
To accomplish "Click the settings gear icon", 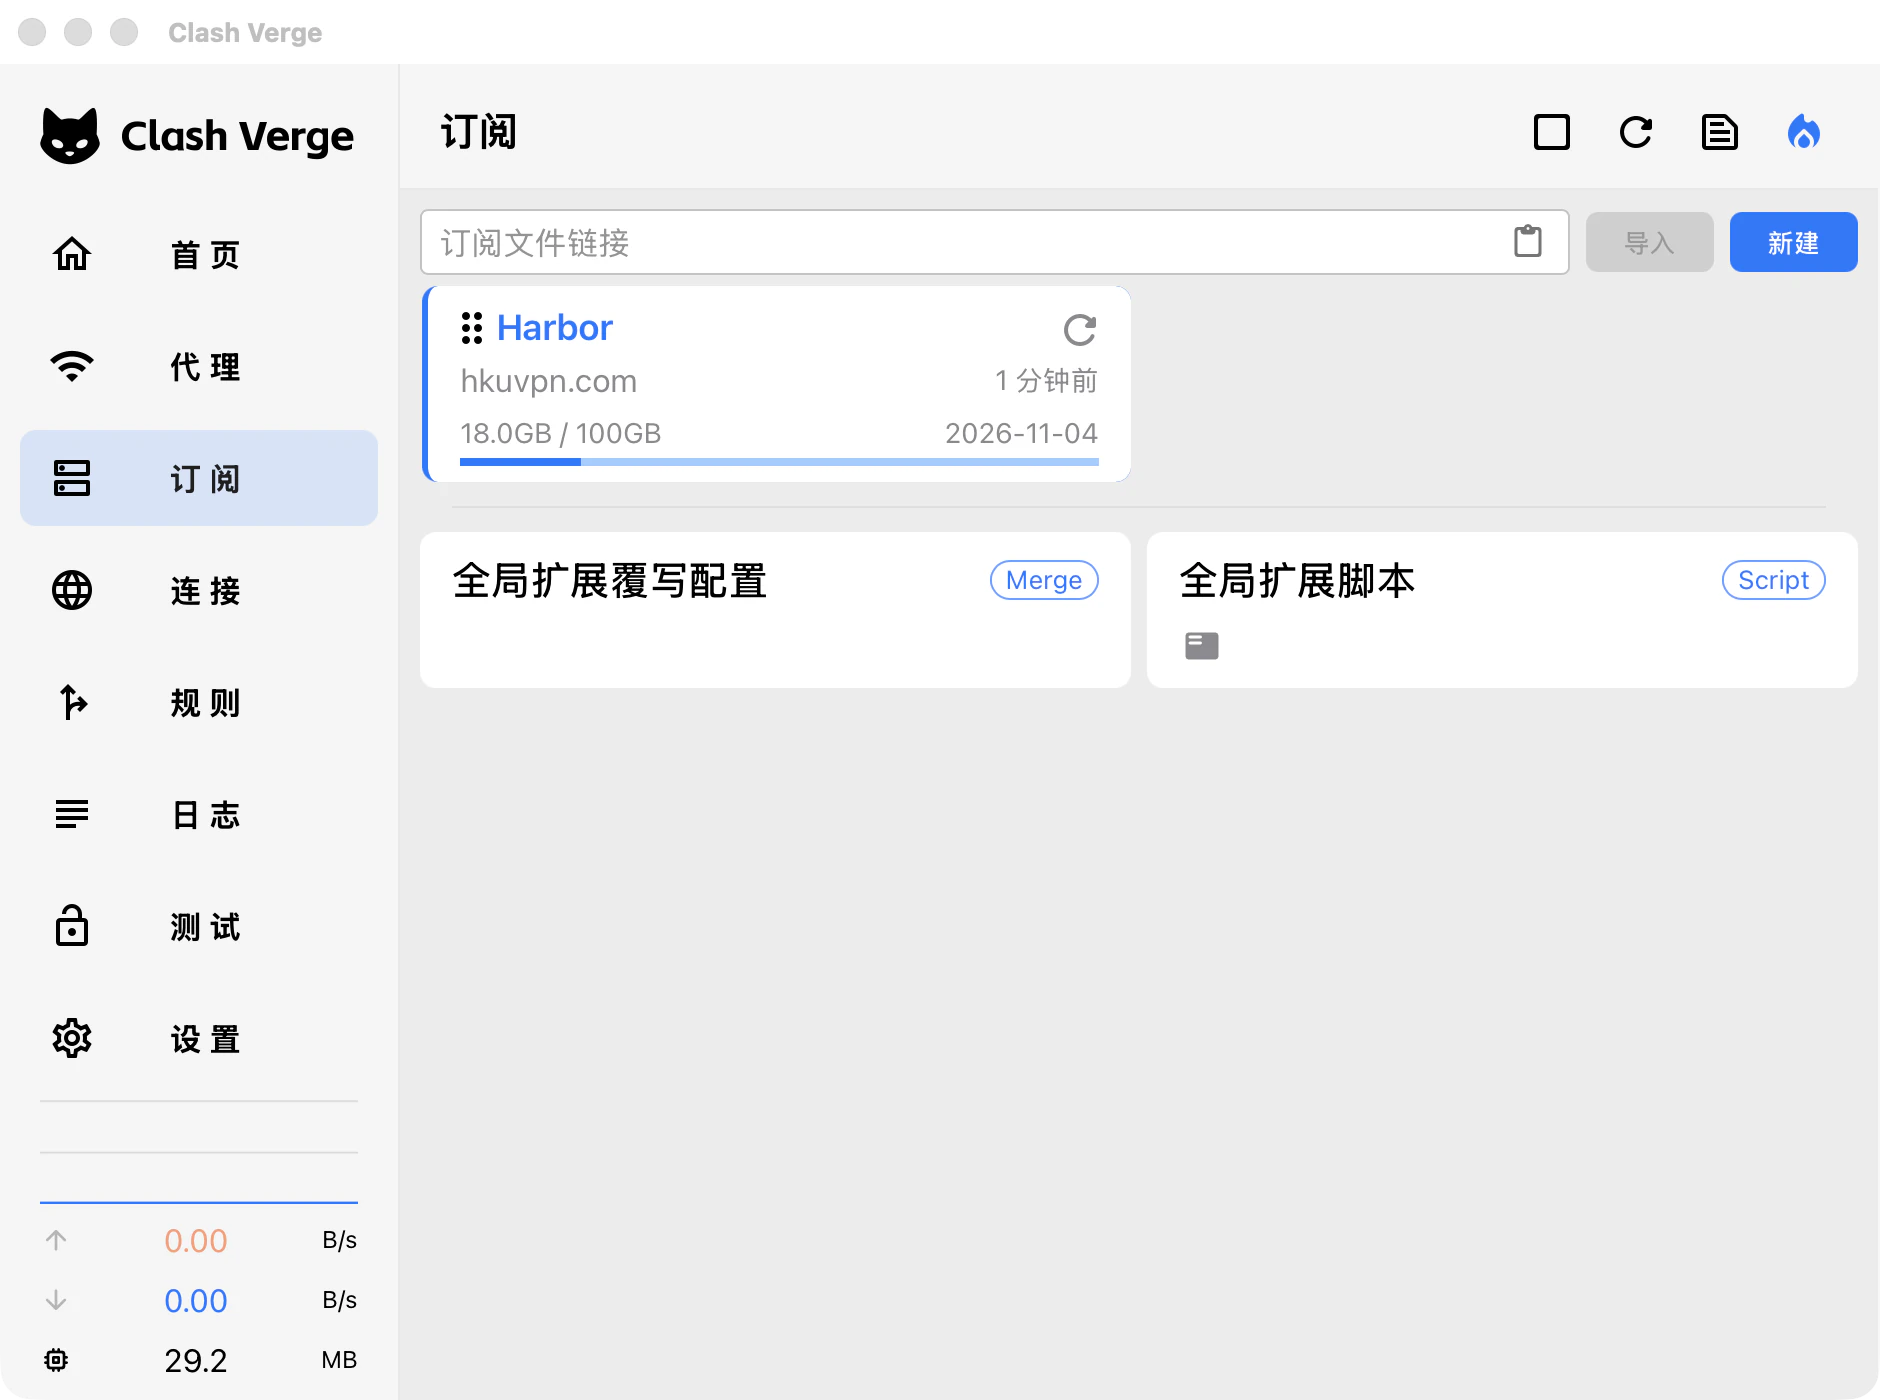I will pos(72,1038).
